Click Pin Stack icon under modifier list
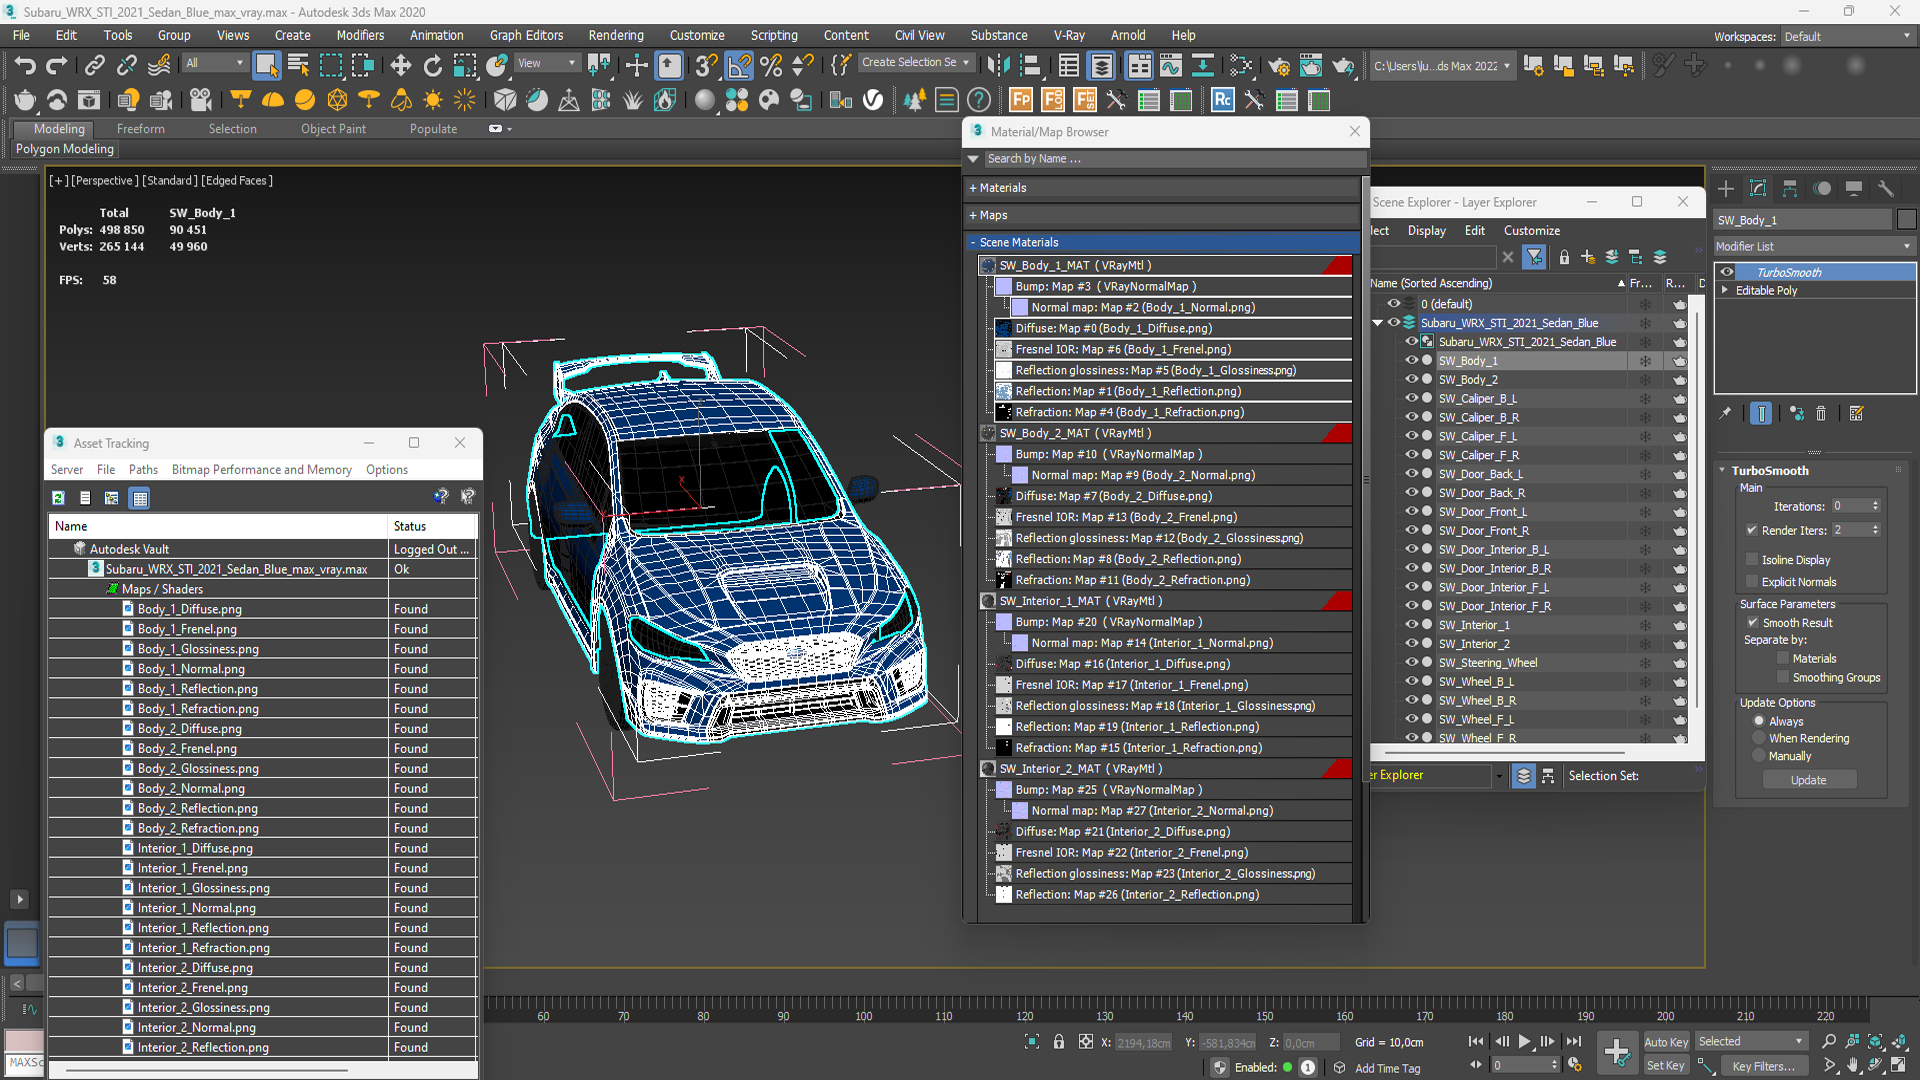The height and width of the screenshot is (1080, 1920). (x=1725, y=413)
